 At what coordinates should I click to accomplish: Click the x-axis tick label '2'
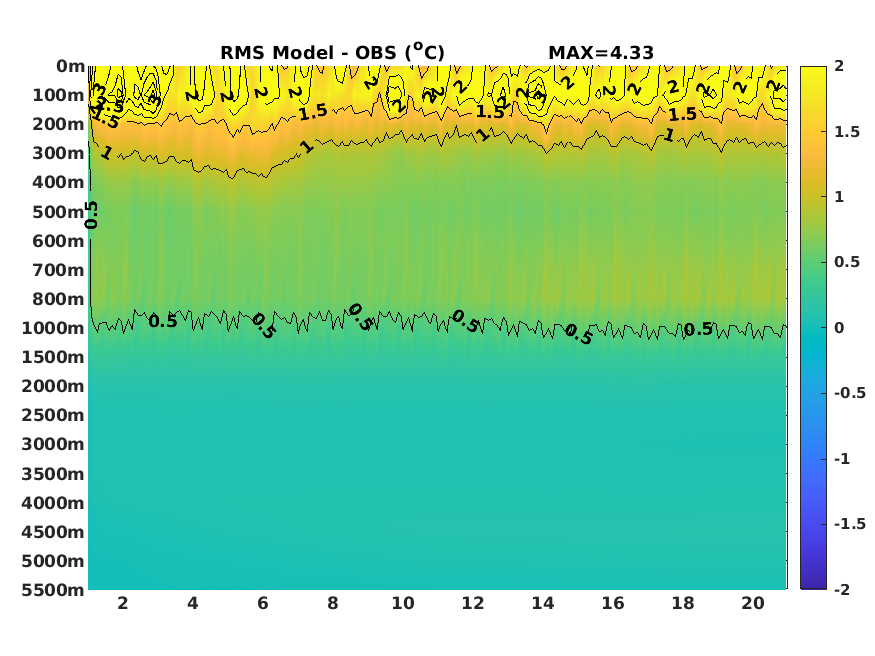click(x=123, y=603)
